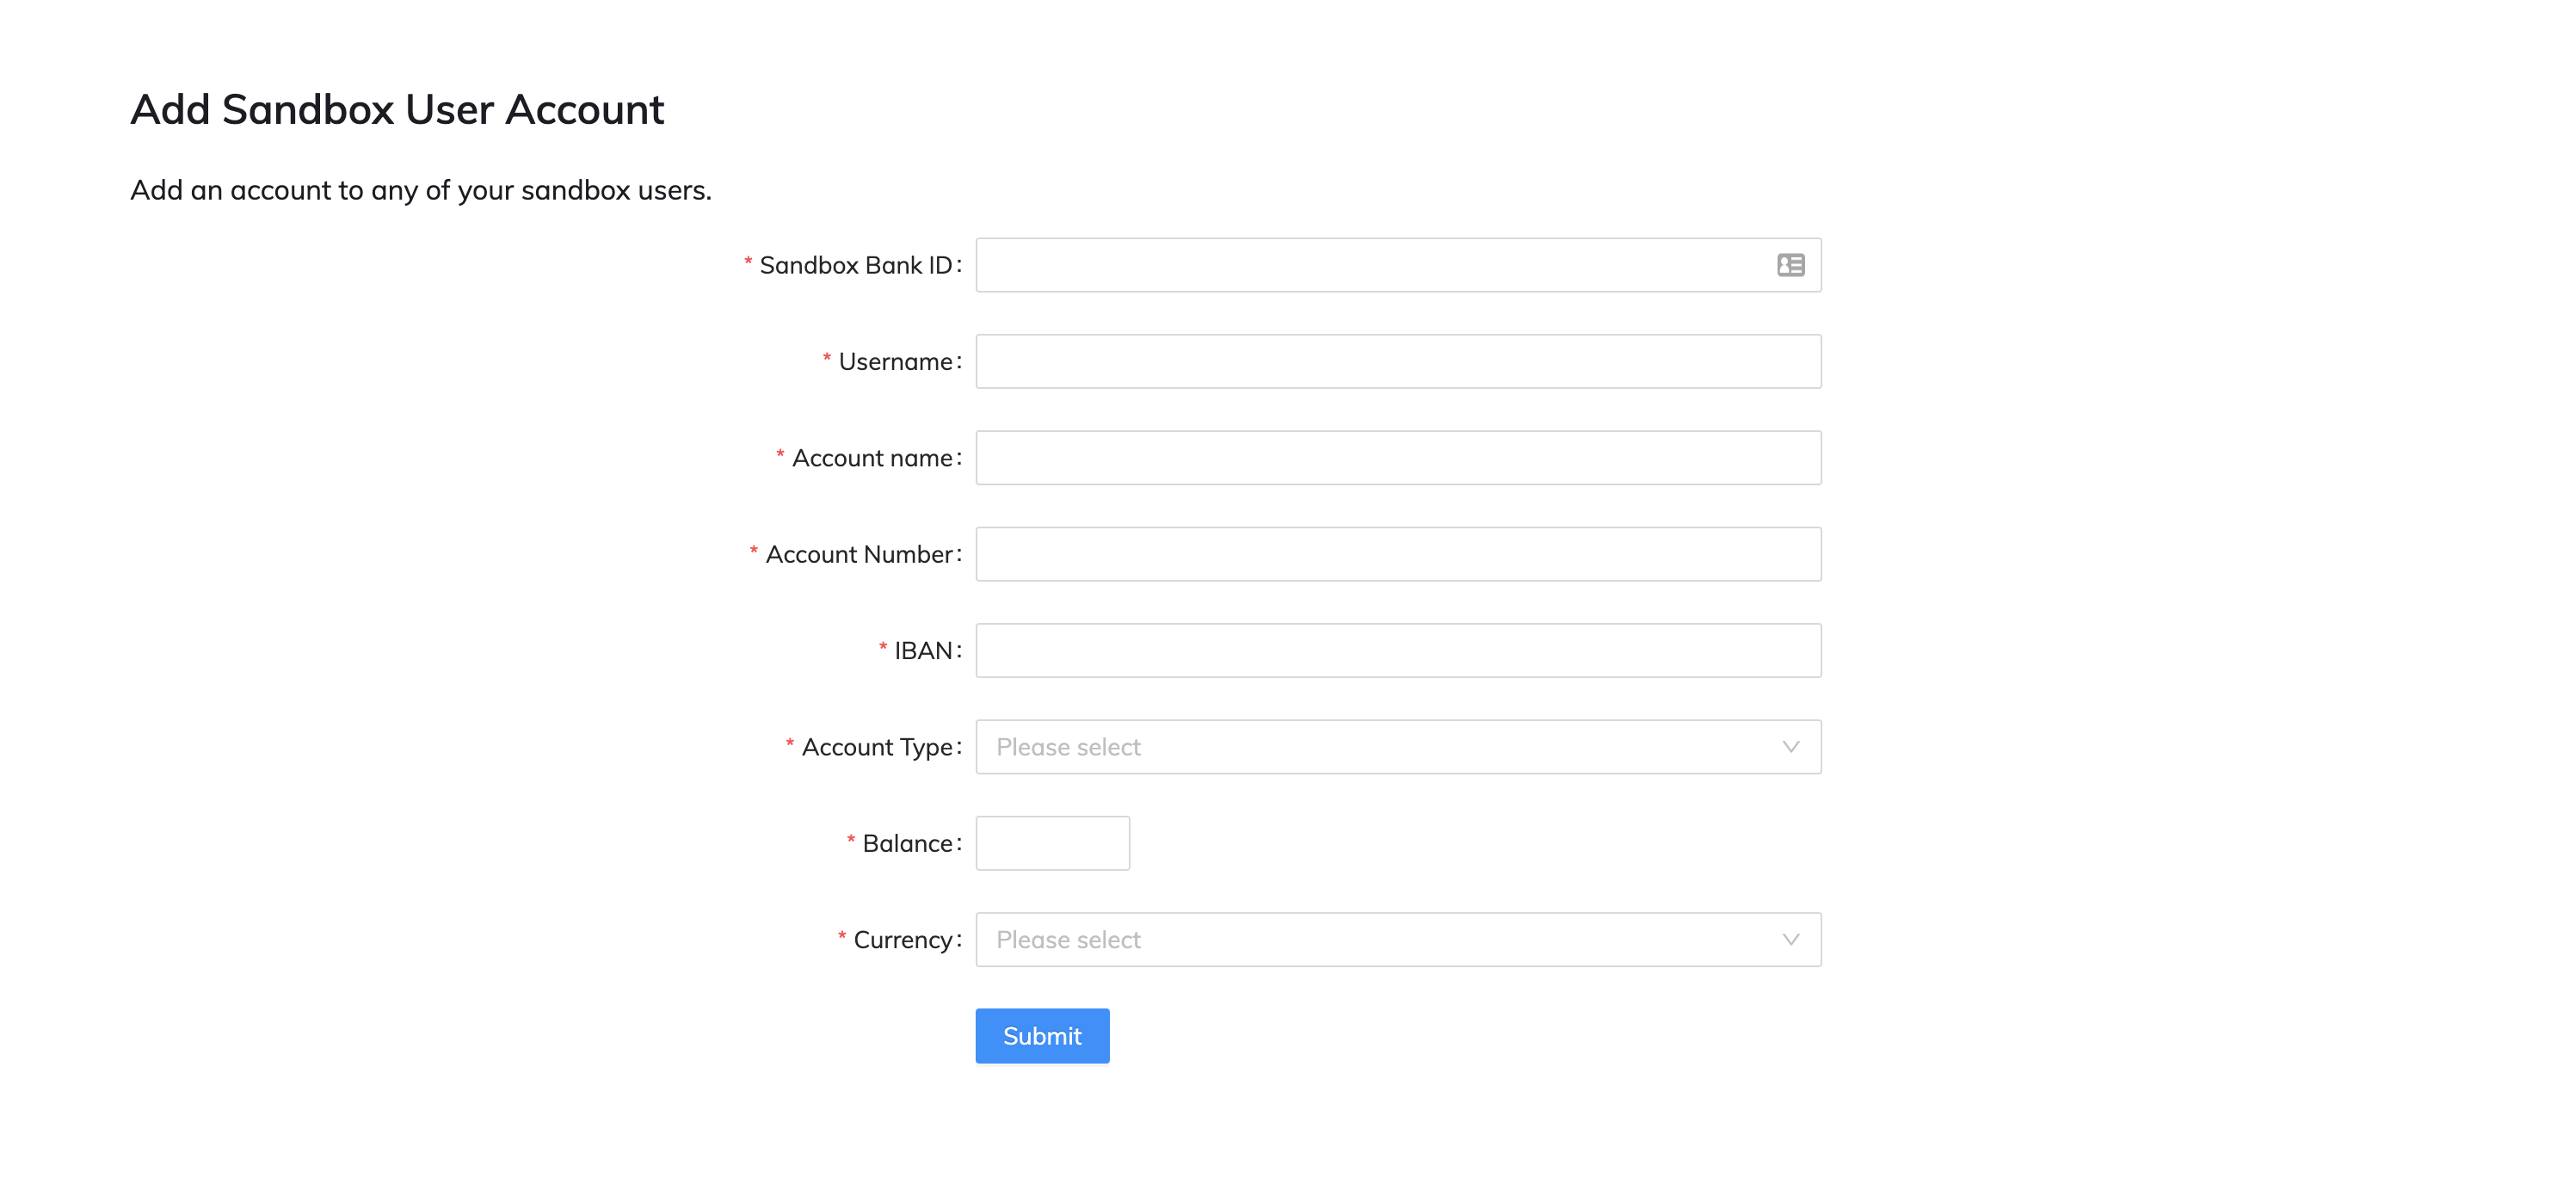Open the Account Type select box
Screen dimensions: 2576x1184
(1398, 747)
